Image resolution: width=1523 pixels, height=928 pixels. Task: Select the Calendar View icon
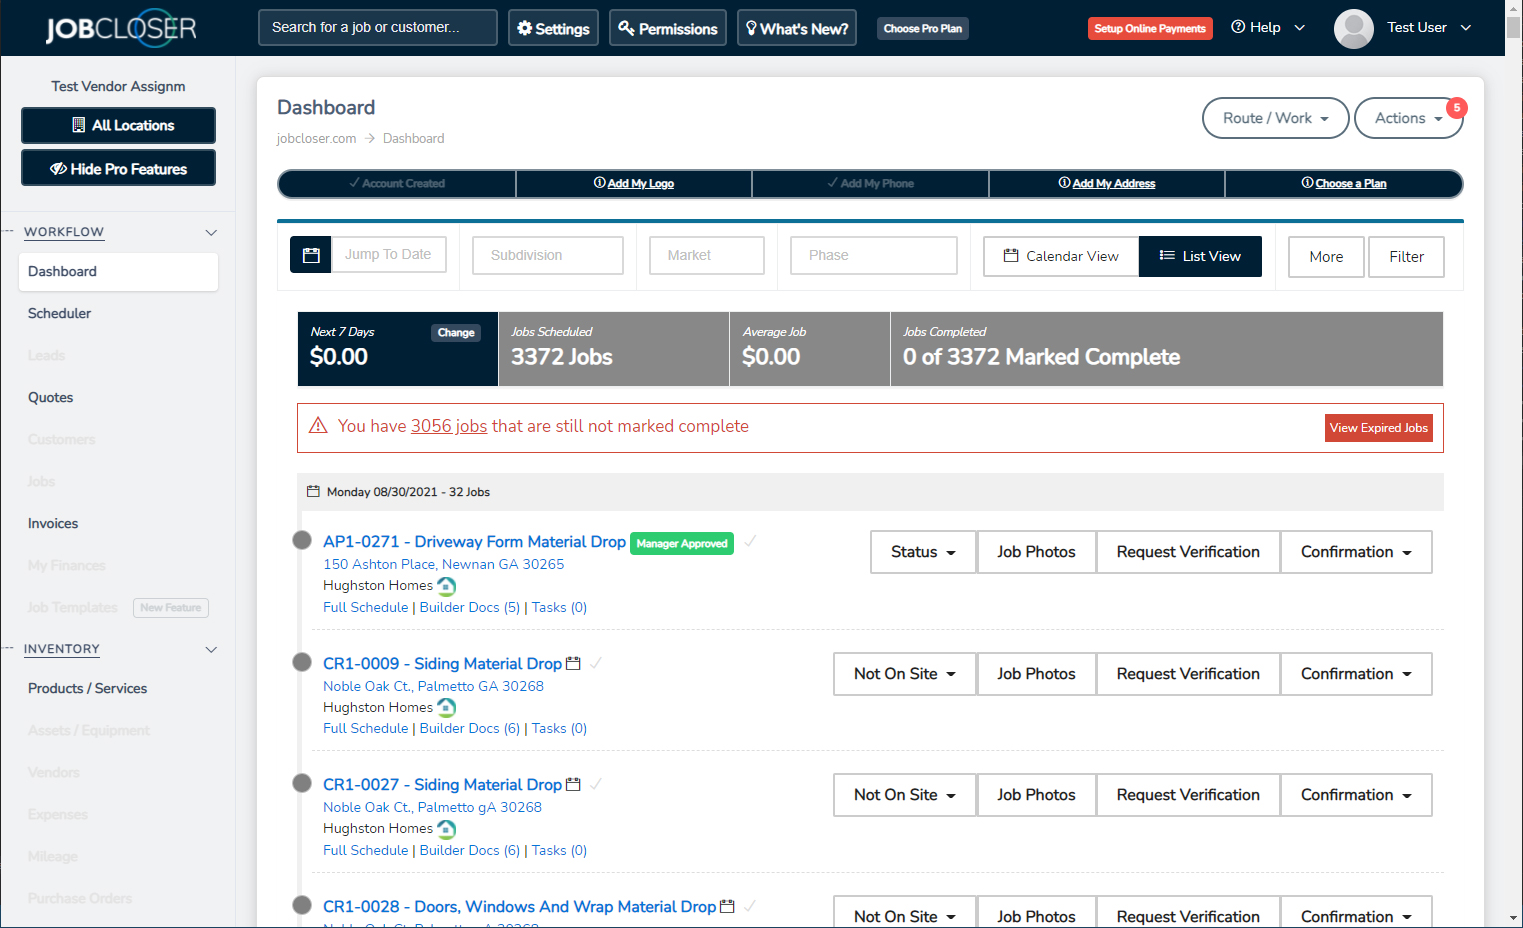pos(1013,256)
